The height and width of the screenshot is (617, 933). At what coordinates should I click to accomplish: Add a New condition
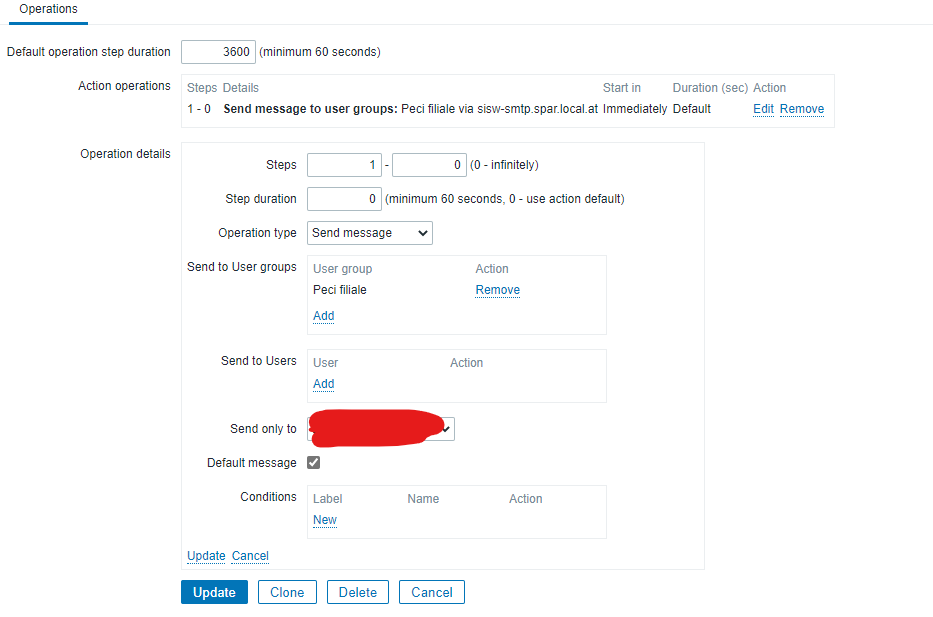[x=324, y=520]
